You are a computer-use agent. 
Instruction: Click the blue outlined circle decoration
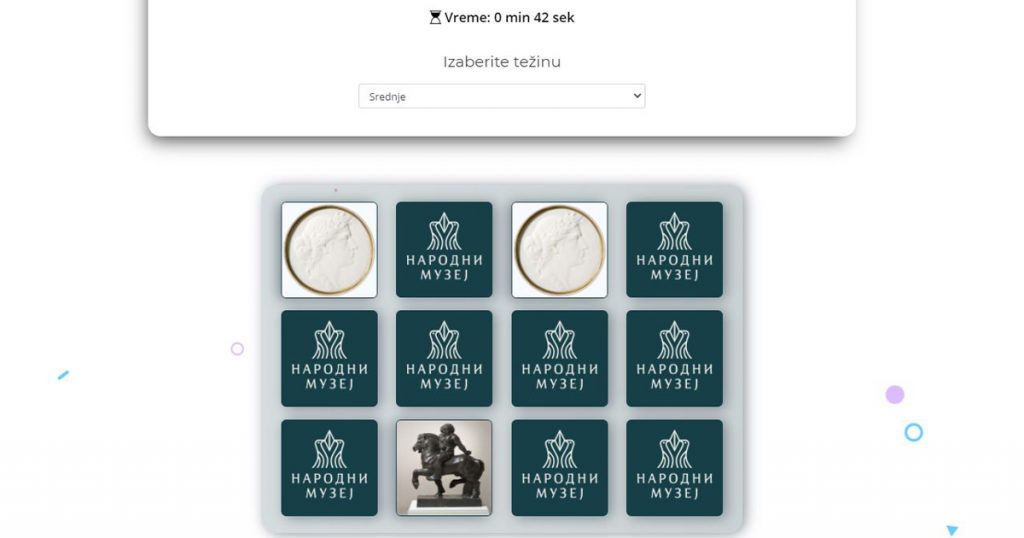tap(914, 432)
